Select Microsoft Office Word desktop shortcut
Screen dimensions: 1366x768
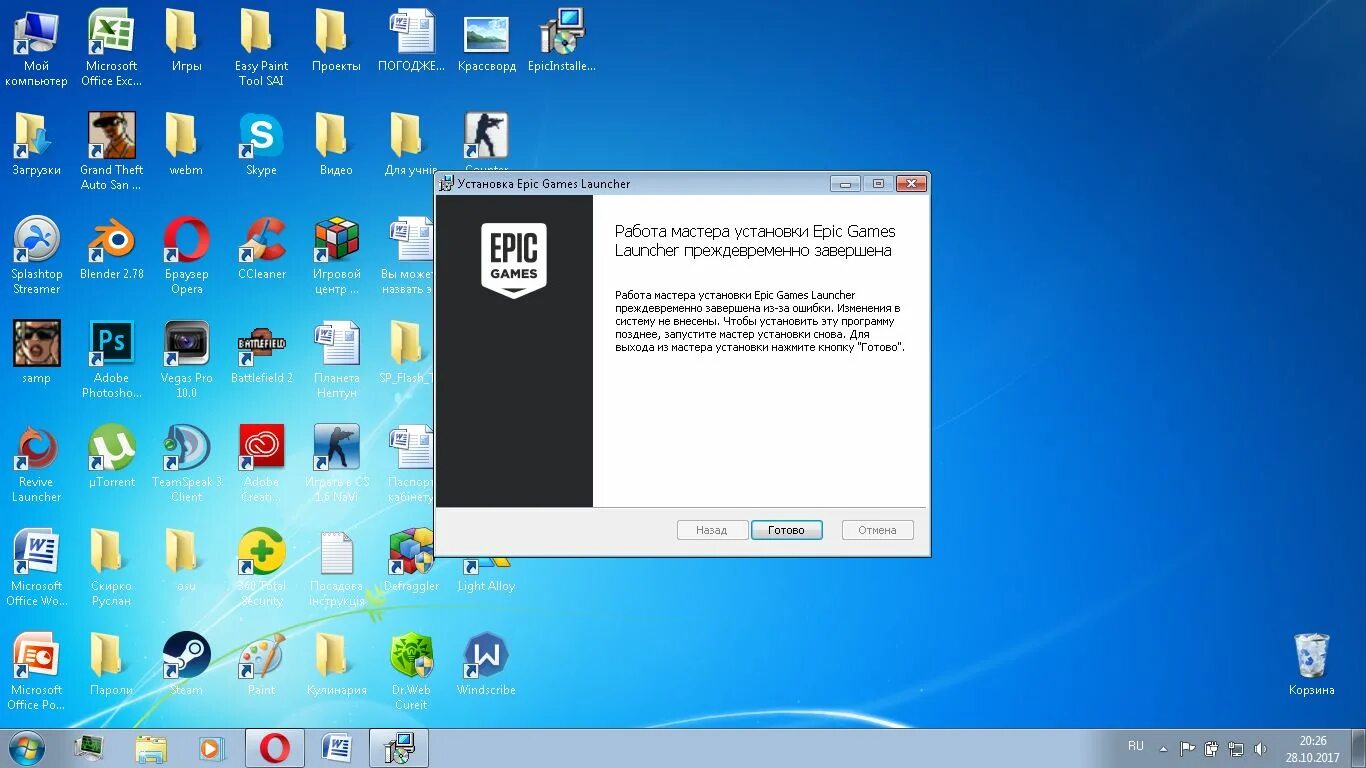37,567
